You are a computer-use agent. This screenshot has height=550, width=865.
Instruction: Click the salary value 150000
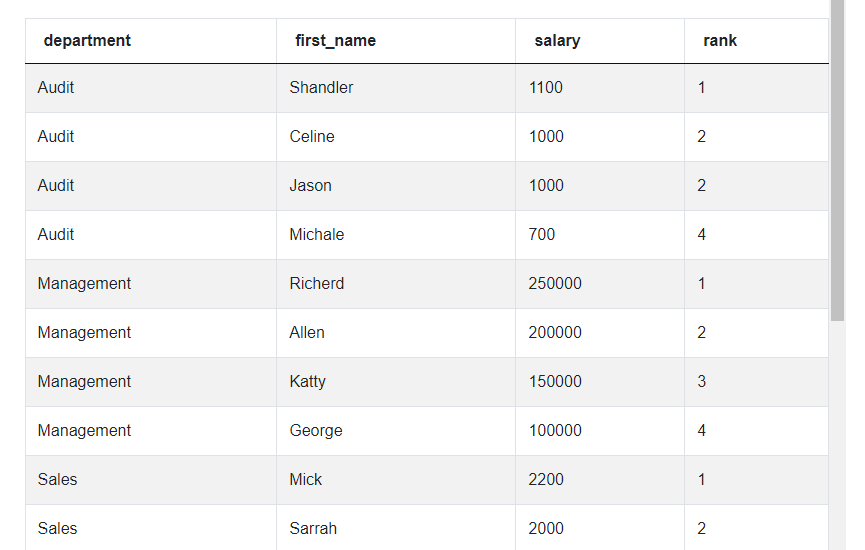555,382
